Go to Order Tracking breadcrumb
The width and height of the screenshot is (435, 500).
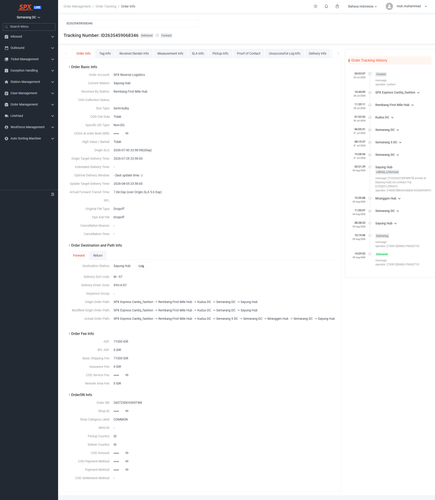pyautogui.click(x=106, y=6)
